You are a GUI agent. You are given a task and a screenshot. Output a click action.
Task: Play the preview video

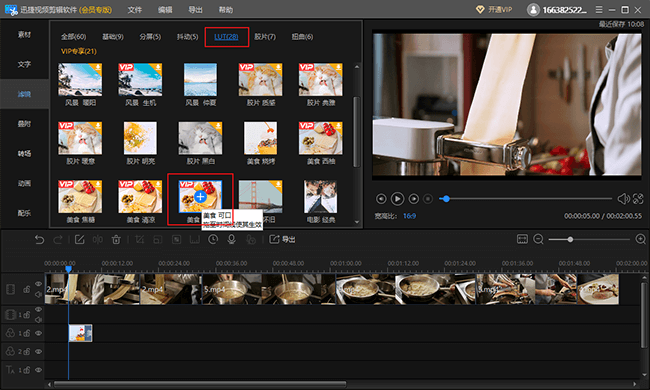coord(397,199)
